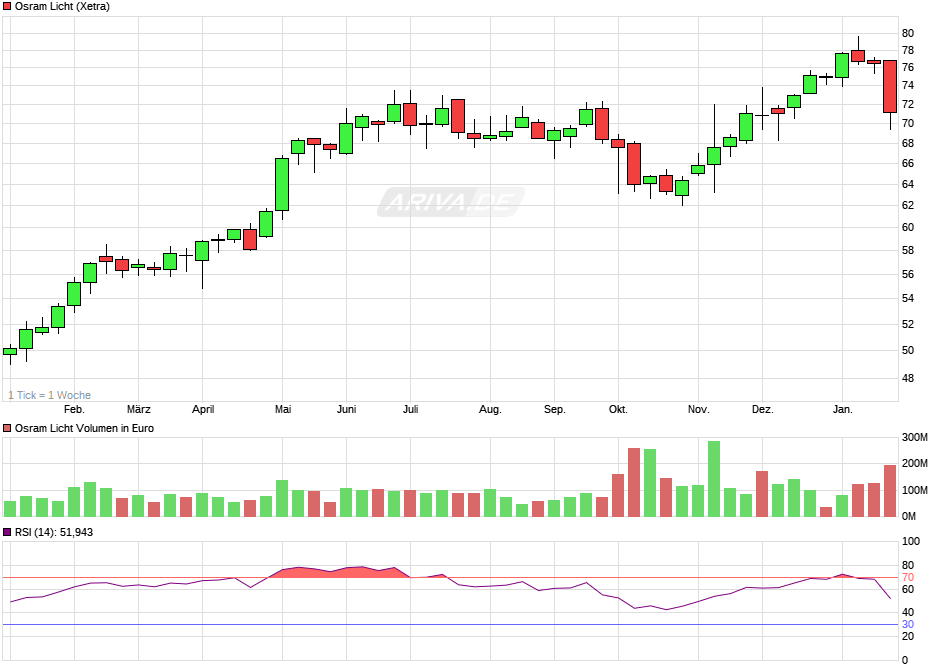This screenshot has height=670, width=940.
Task: Click the 68 price axis value
Action: pyautogui.click(x=908, y=143)
